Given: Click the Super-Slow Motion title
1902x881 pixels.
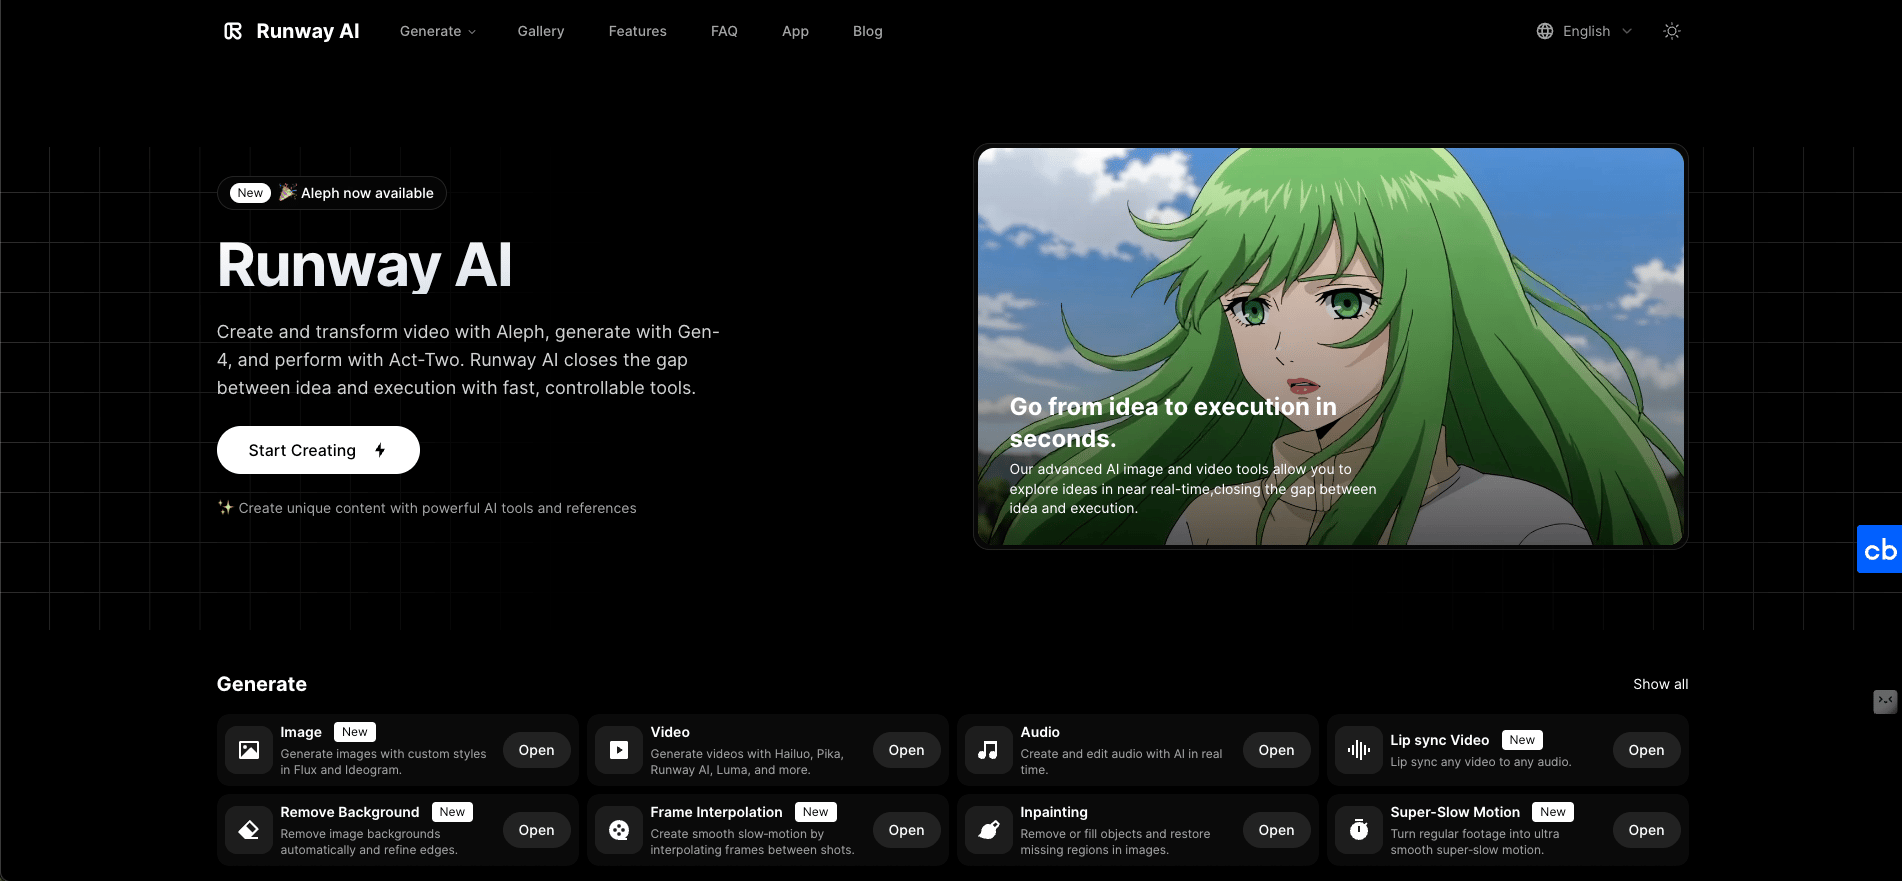Looking at the screenshot, I should [1455, 812].
